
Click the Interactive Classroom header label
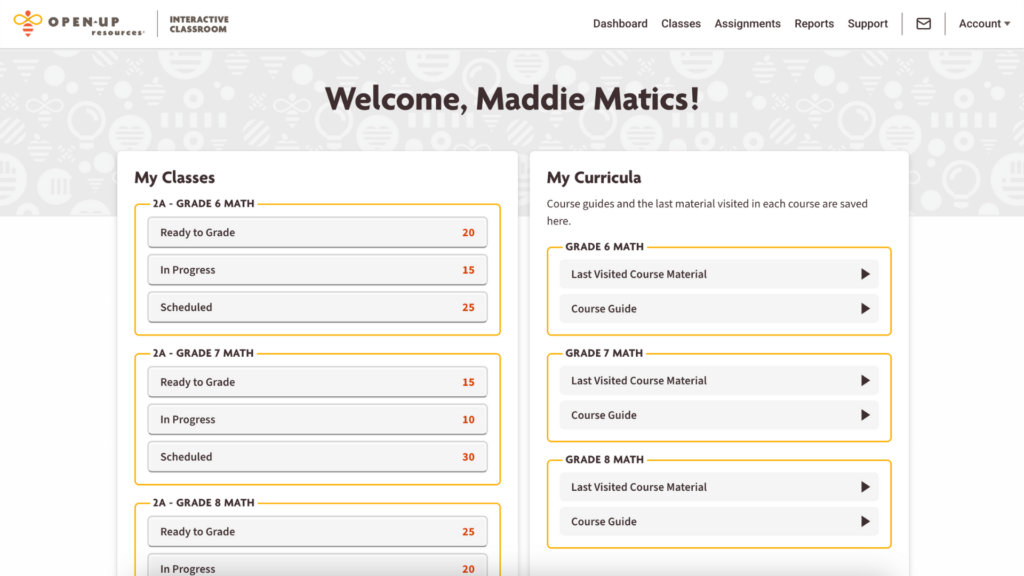click(199, 24)
